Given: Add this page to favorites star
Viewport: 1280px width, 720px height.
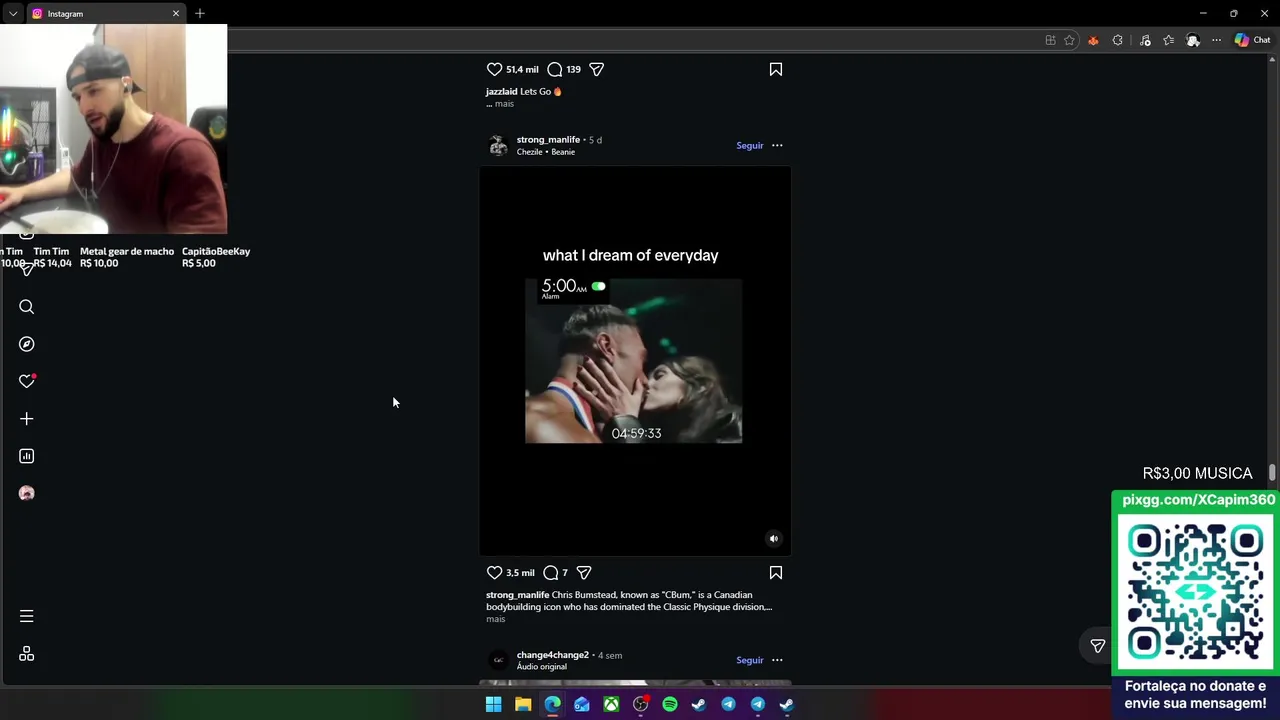Looking at the screenshot, I should click(1069, 40).
